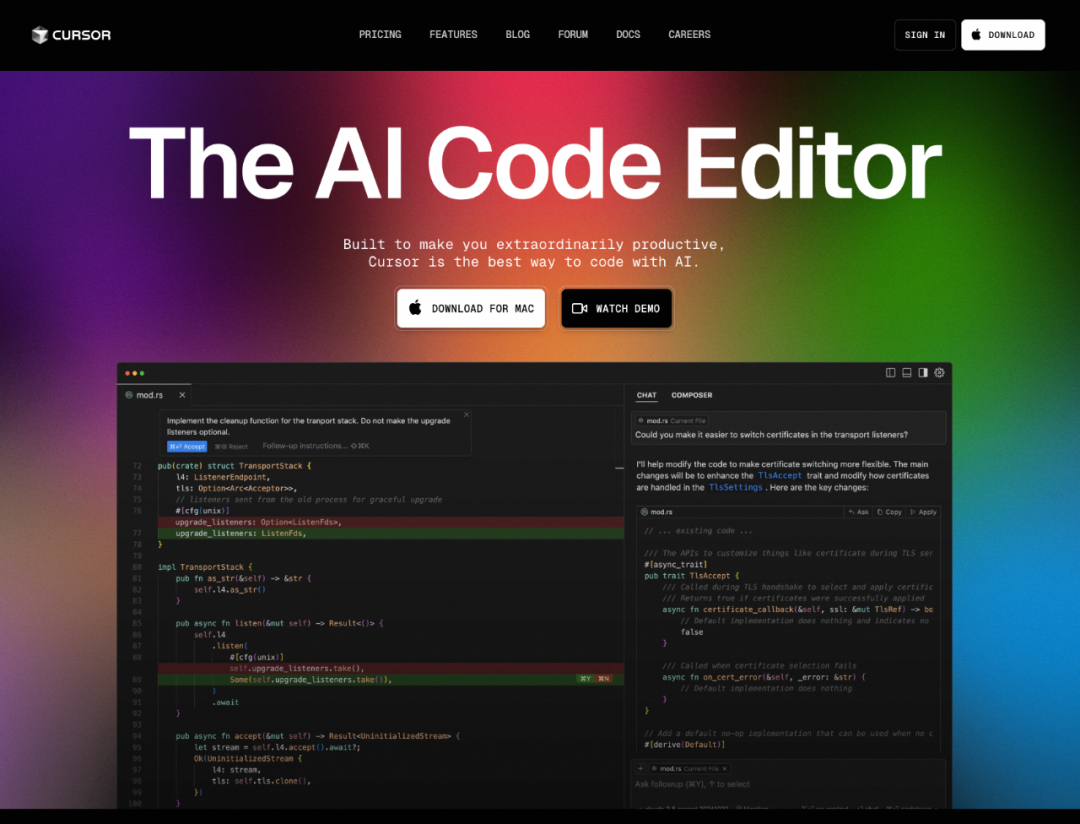1080x824 pixels.
Task: Click the Apple icon in Download for Mac
Action: click(415, 308)
